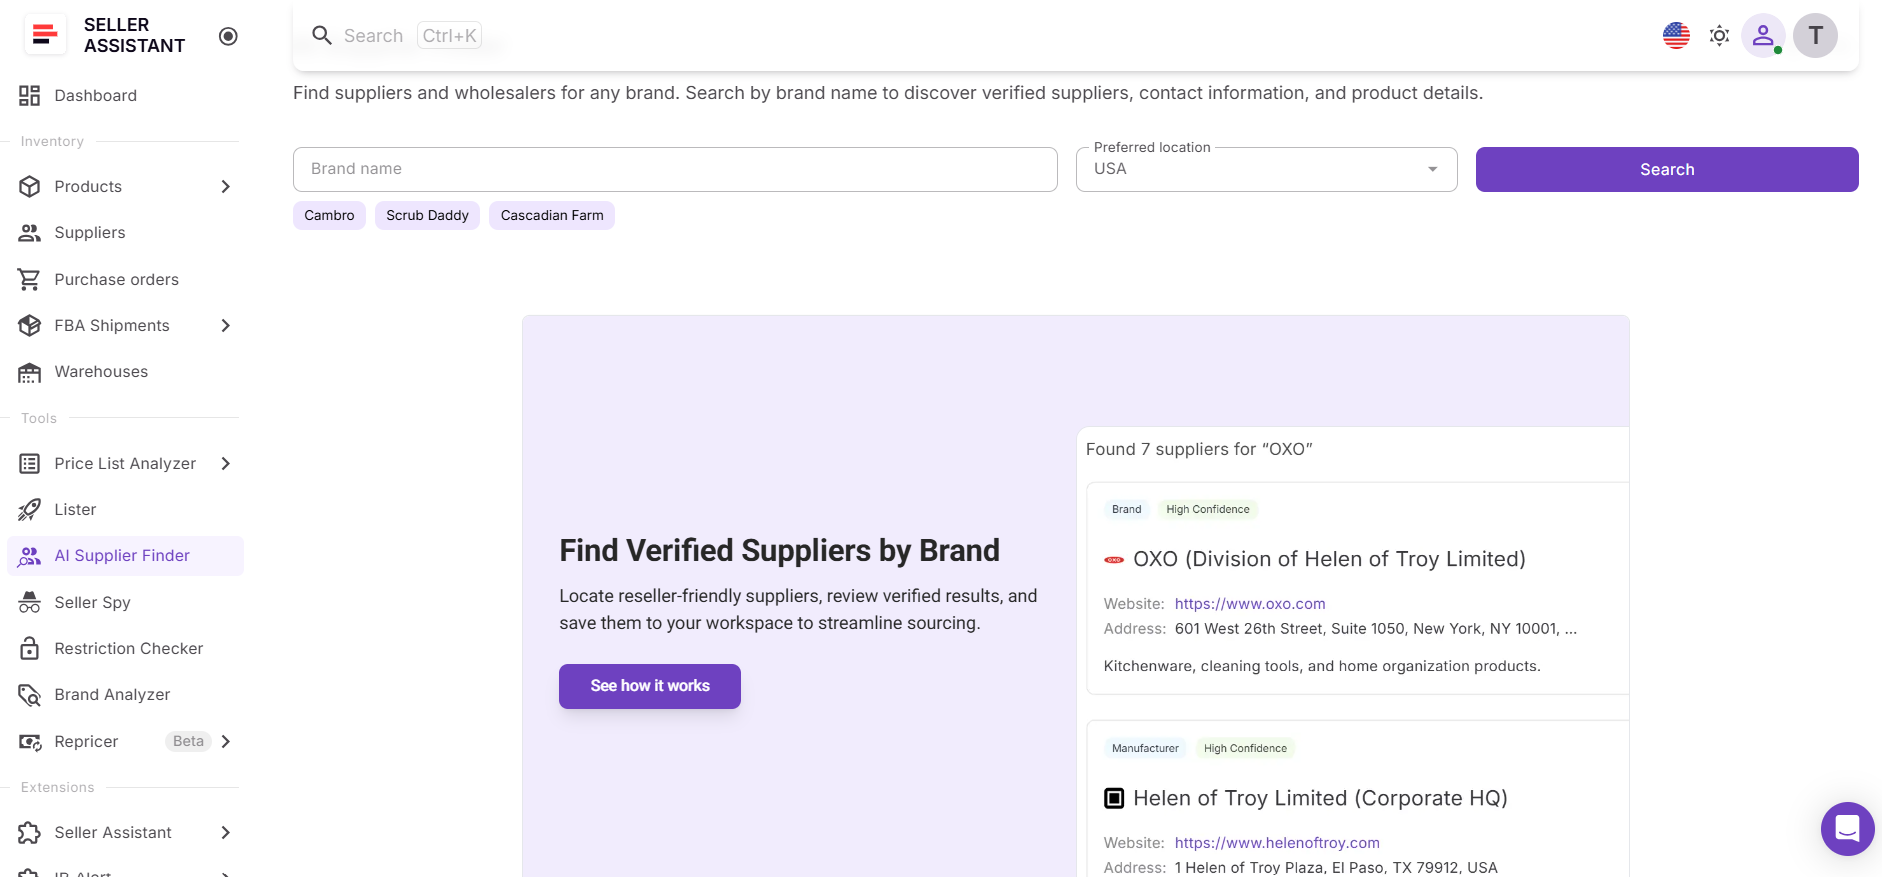
Task: Expand the Price List Analyzer chevron
Action: [x=225, y=463]
